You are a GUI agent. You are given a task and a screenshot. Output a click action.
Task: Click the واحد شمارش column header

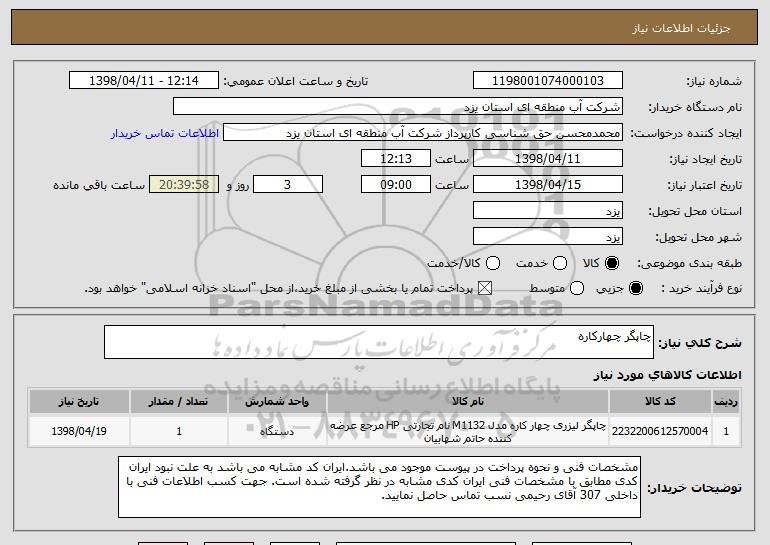277,402
